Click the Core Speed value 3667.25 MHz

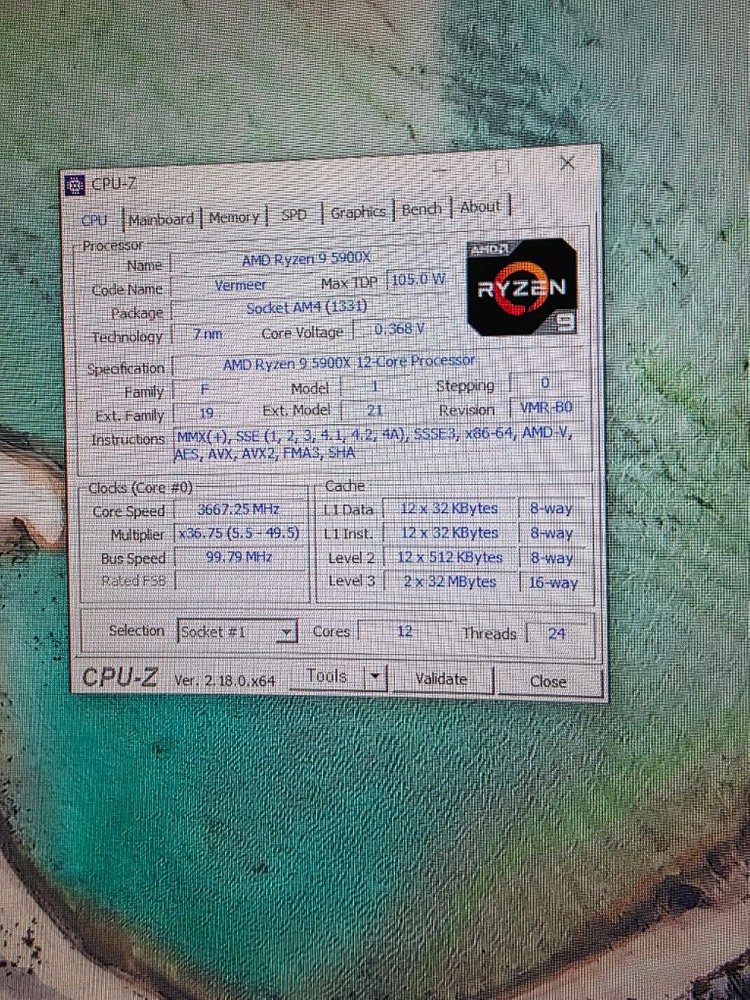239,510
